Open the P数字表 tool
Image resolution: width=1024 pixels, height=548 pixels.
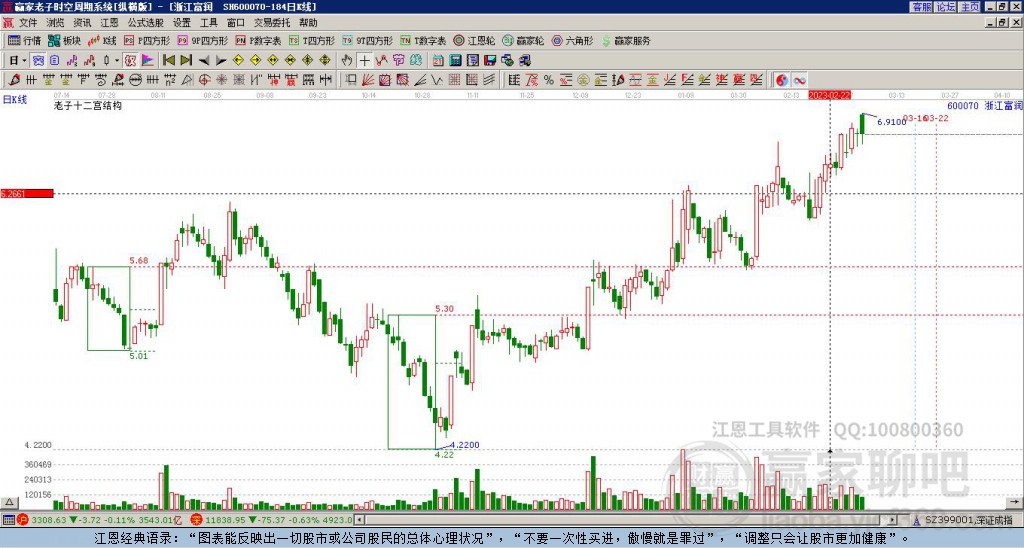(259, 40)
